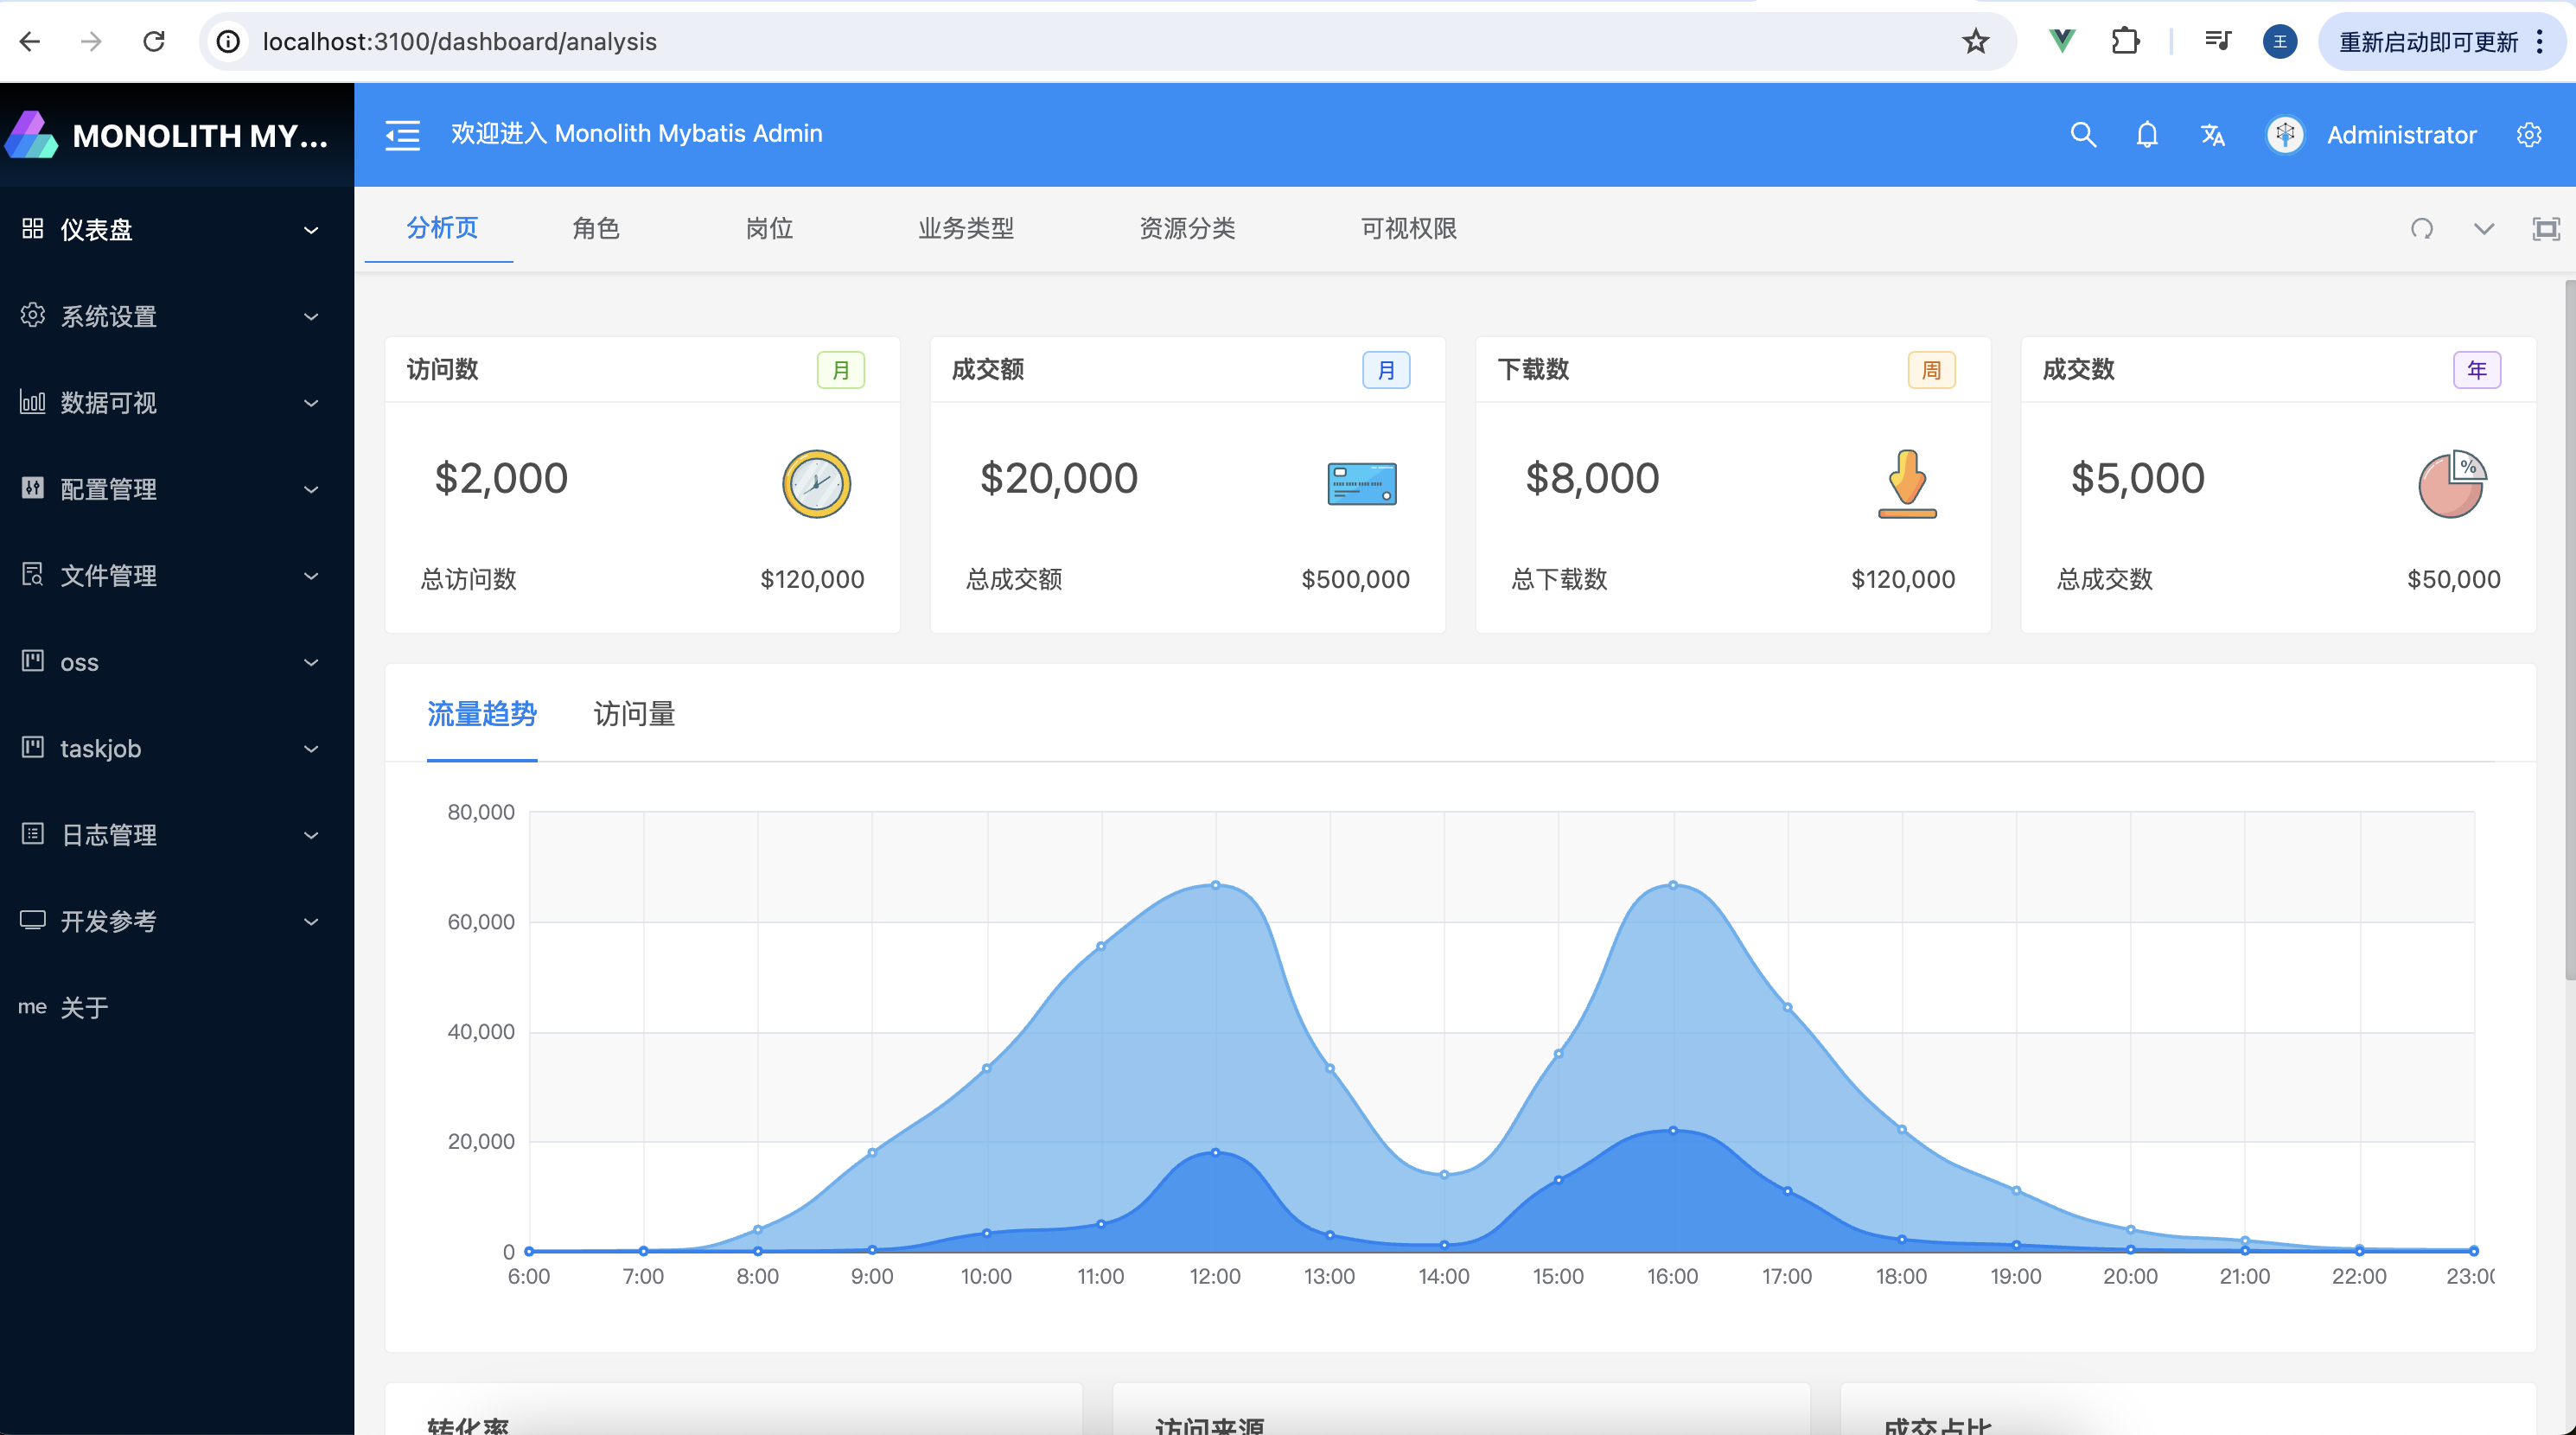2576x1435 pixels.
Task: Click the 16:00 peak data point
Action: [x=1673, y=885]
